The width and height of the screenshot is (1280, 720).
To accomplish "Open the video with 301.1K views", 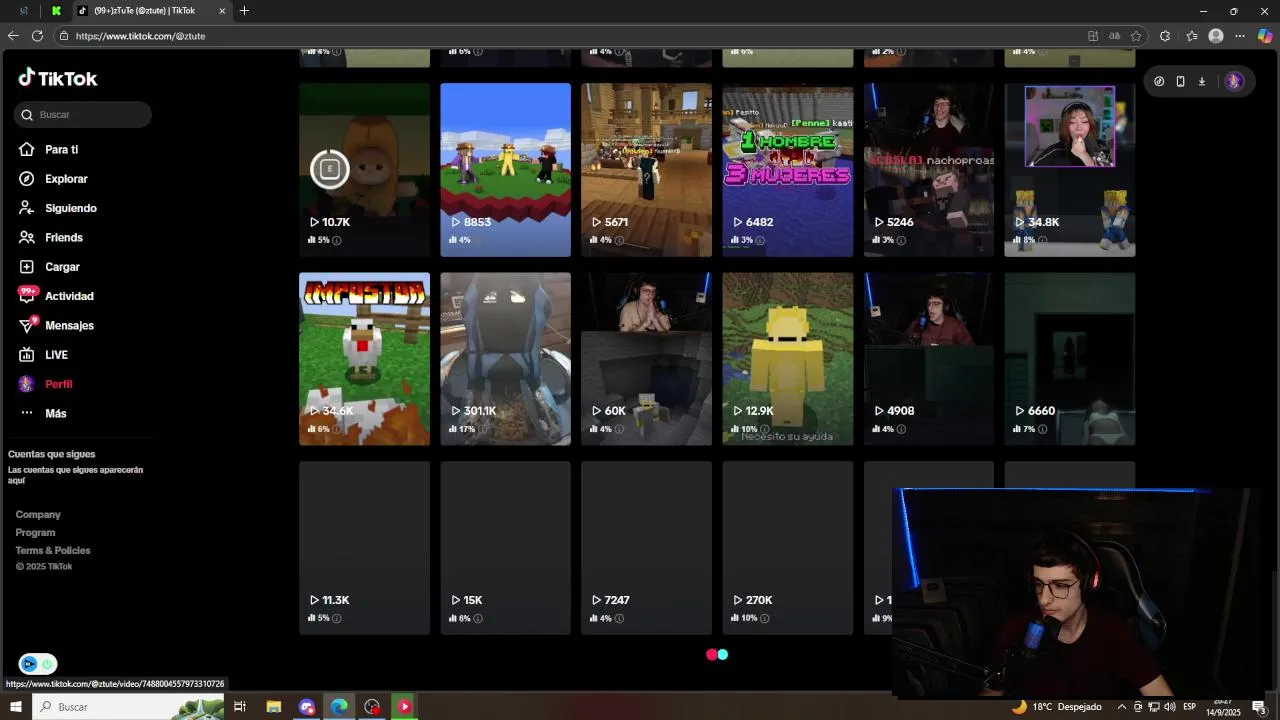I will 505,359.
